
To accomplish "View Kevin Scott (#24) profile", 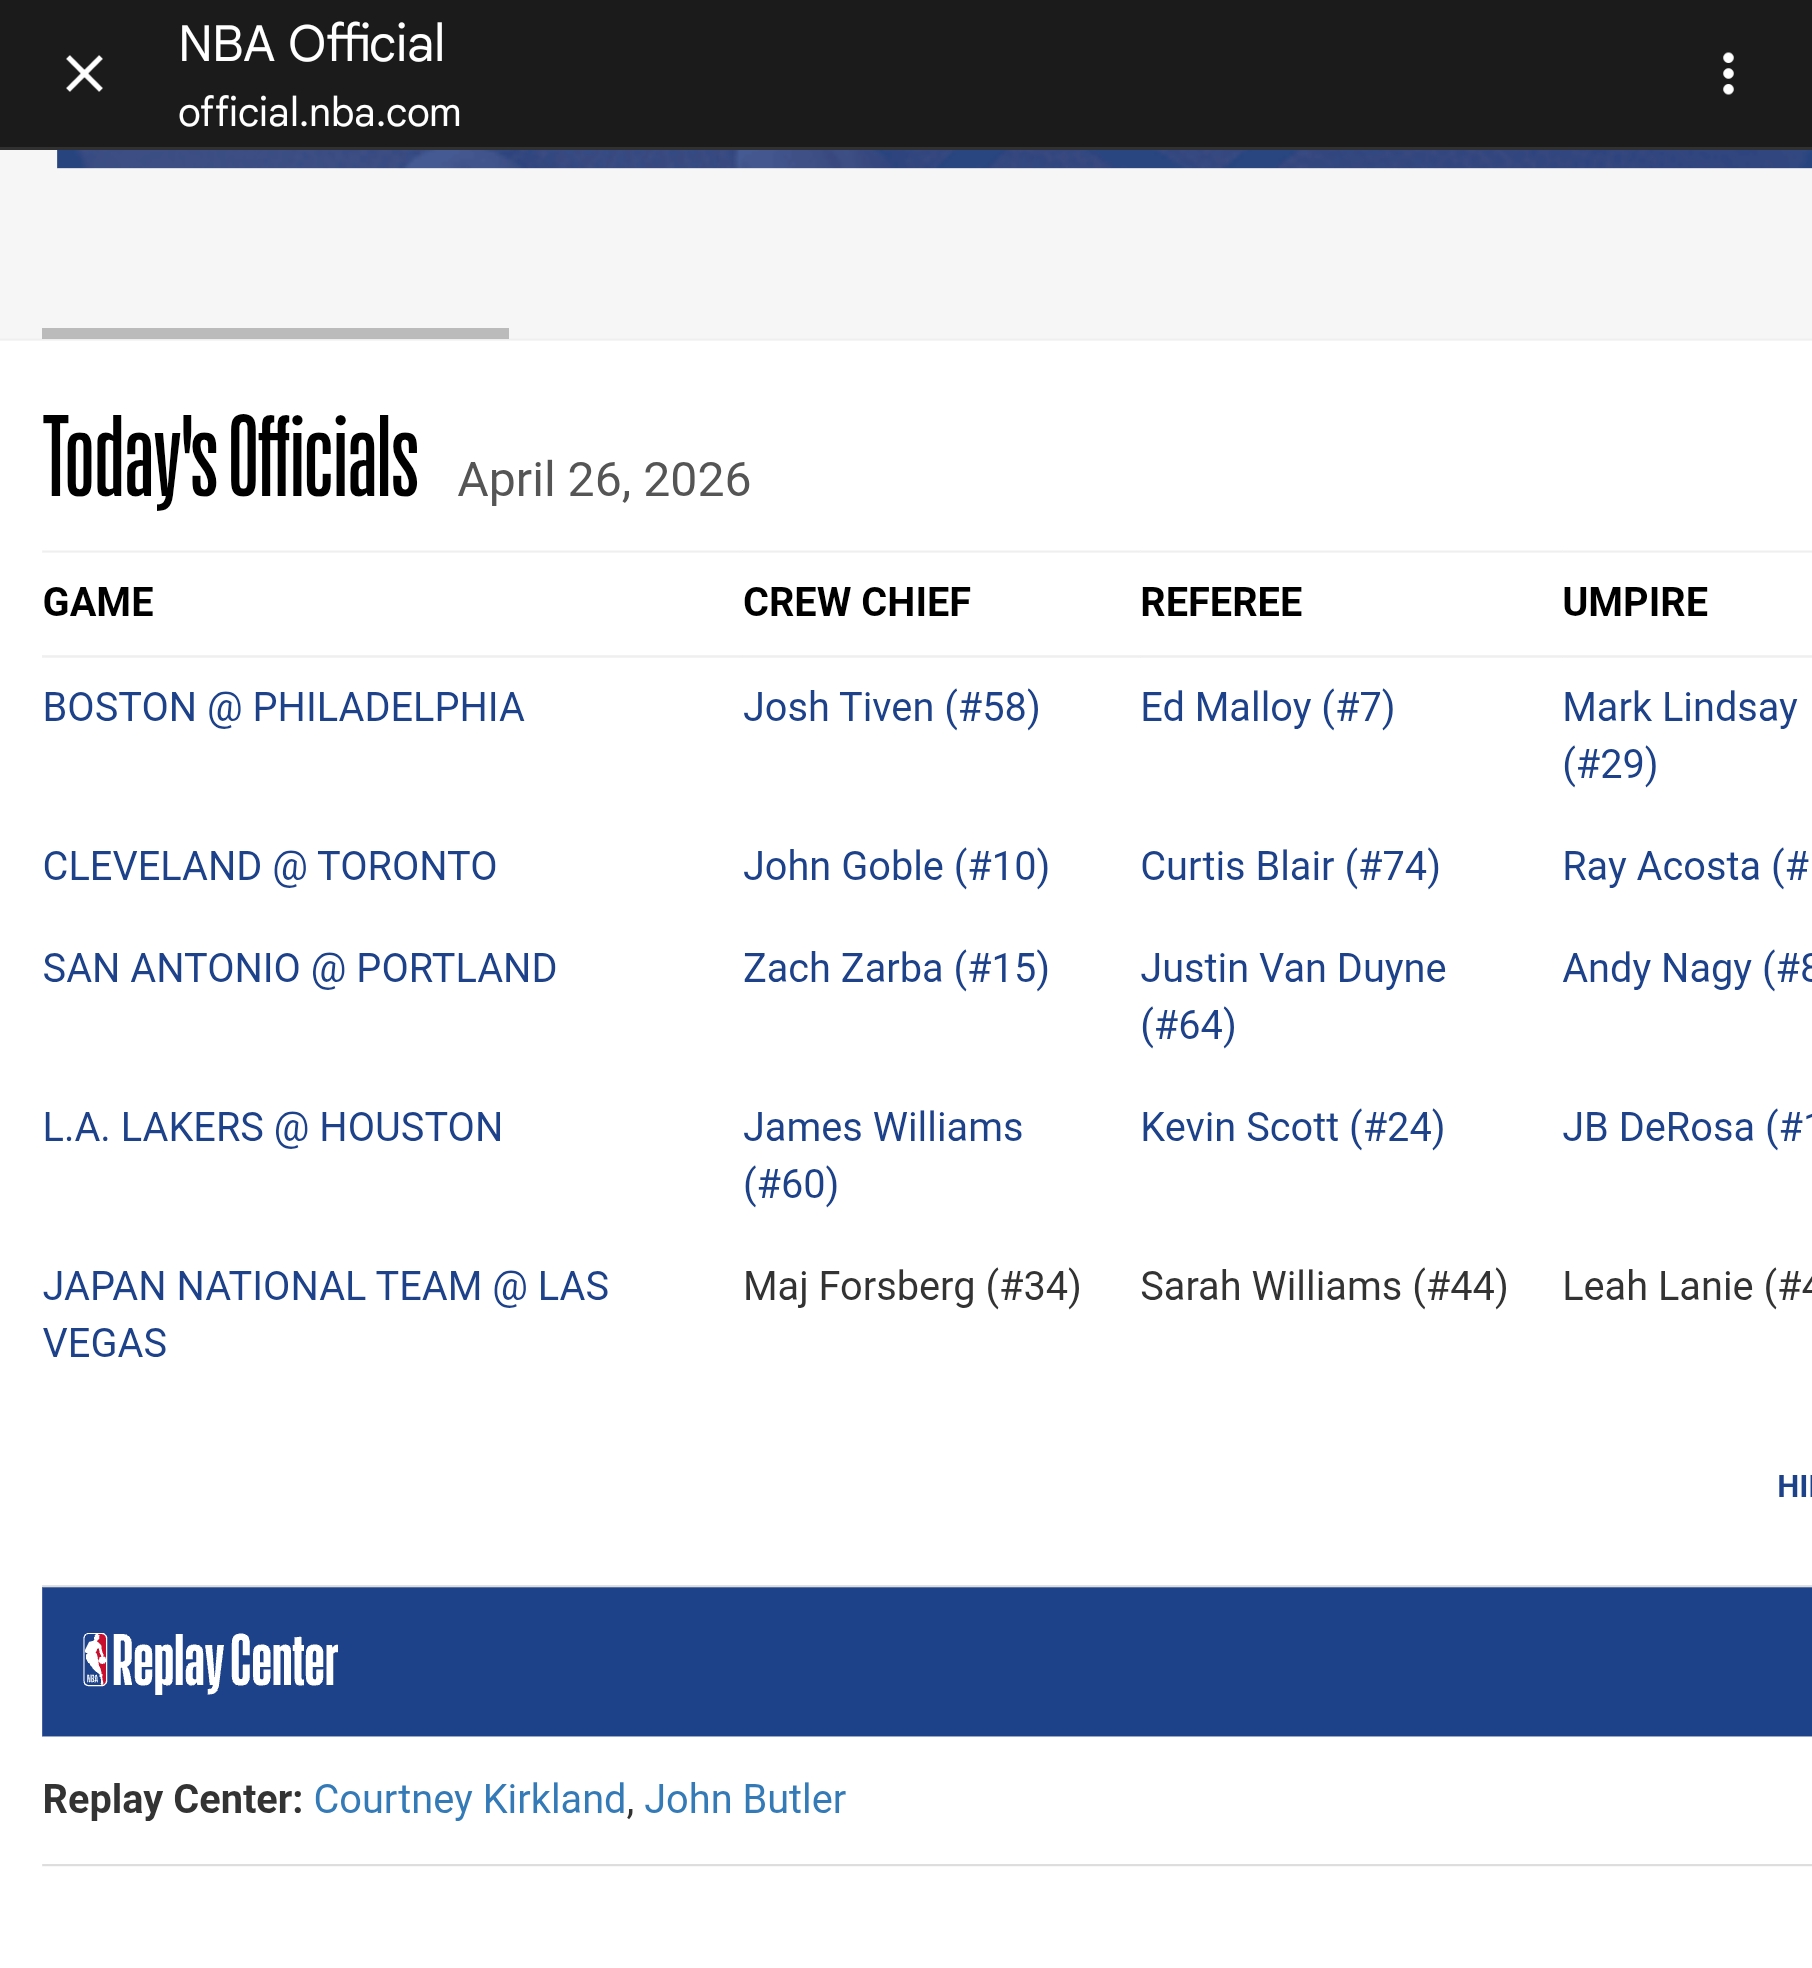I will 1292,1127.
